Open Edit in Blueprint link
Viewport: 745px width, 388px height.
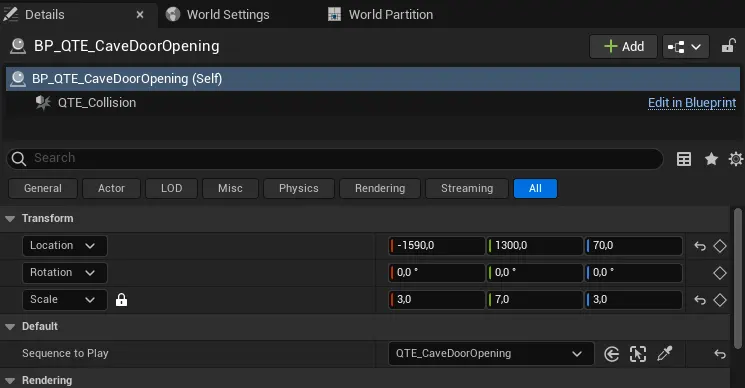click(692, 103)
